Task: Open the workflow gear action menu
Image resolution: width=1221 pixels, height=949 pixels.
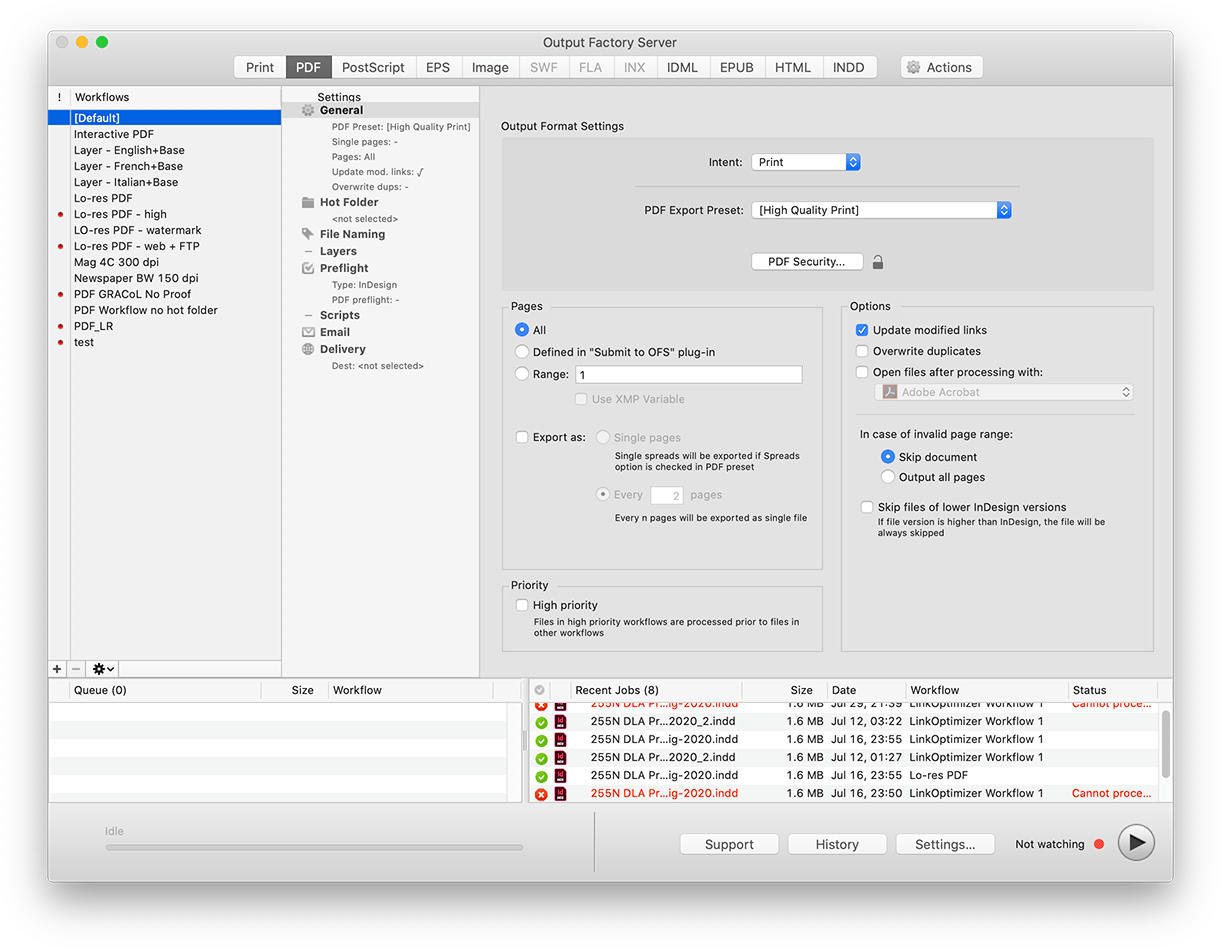Action: point(100,668)
